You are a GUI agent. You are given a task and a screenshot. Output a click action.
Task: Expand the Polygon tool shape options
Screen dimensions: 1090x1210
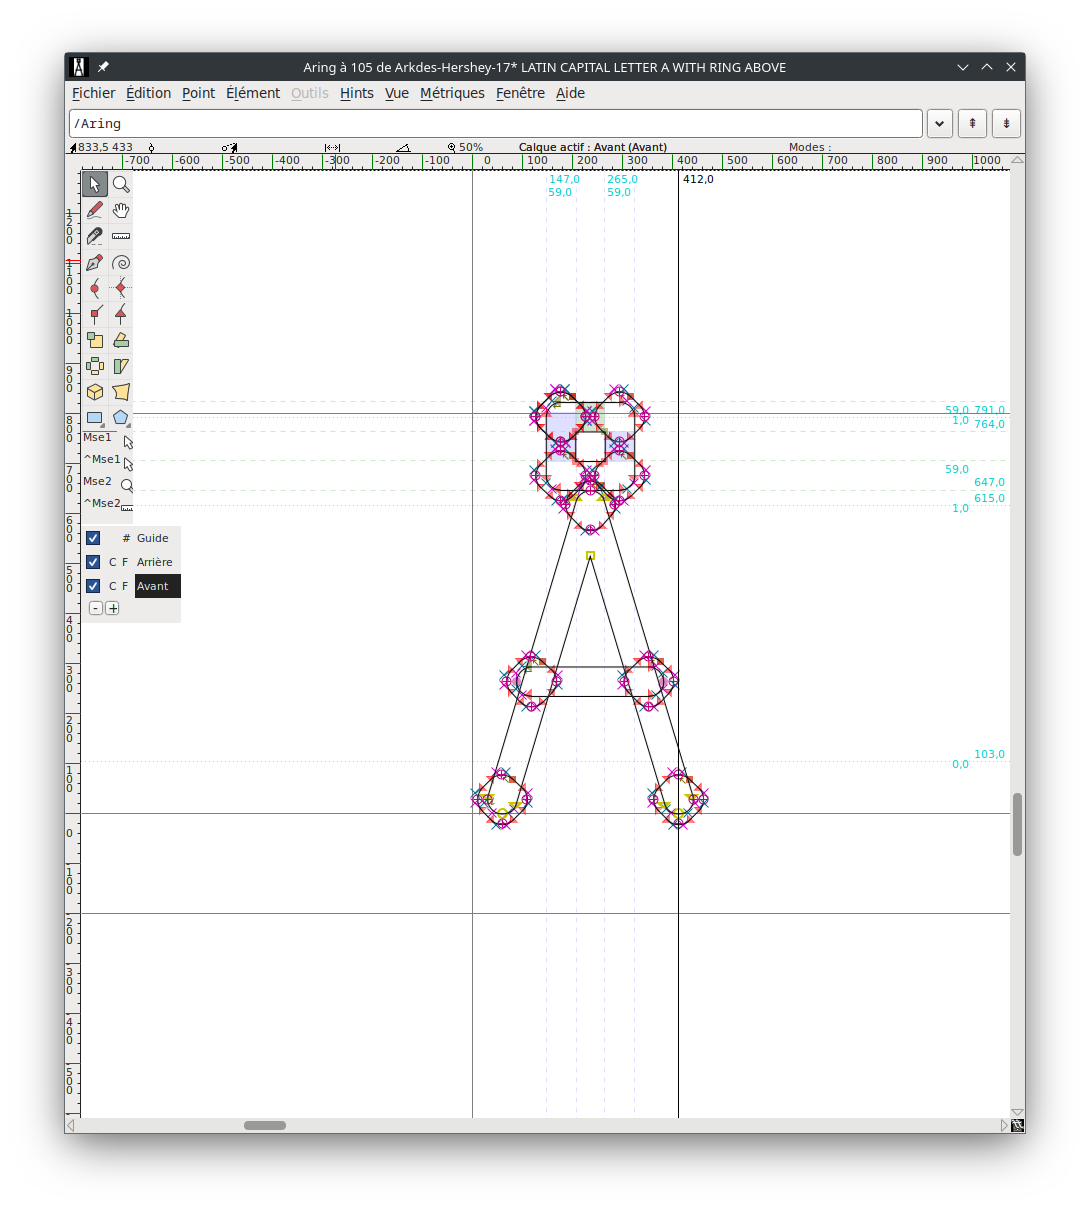tap(129, 426)
